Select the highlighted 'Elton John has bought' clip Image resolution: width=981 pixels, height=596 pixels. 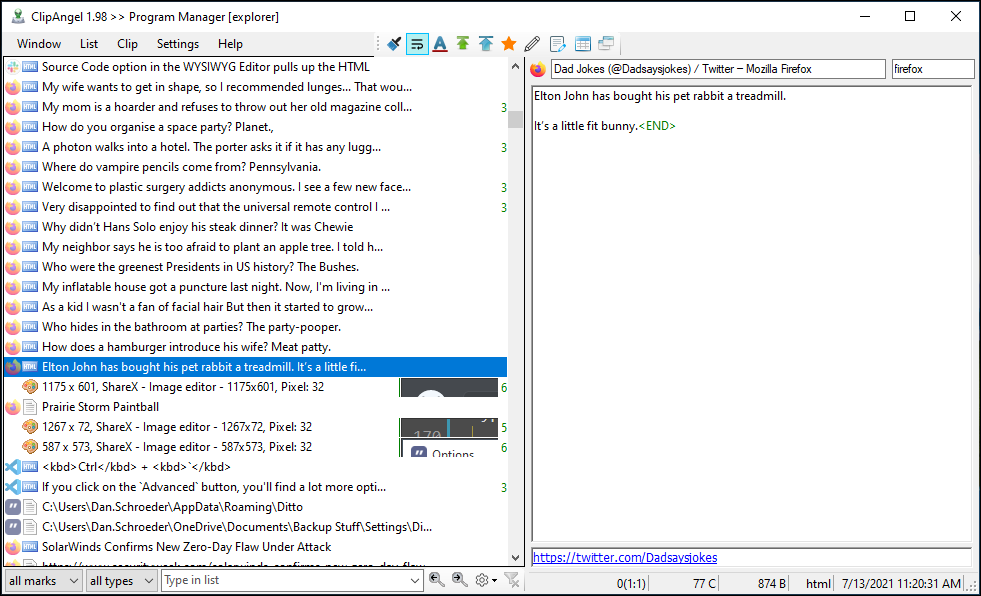pyautogui.click(x=255, y=367)
